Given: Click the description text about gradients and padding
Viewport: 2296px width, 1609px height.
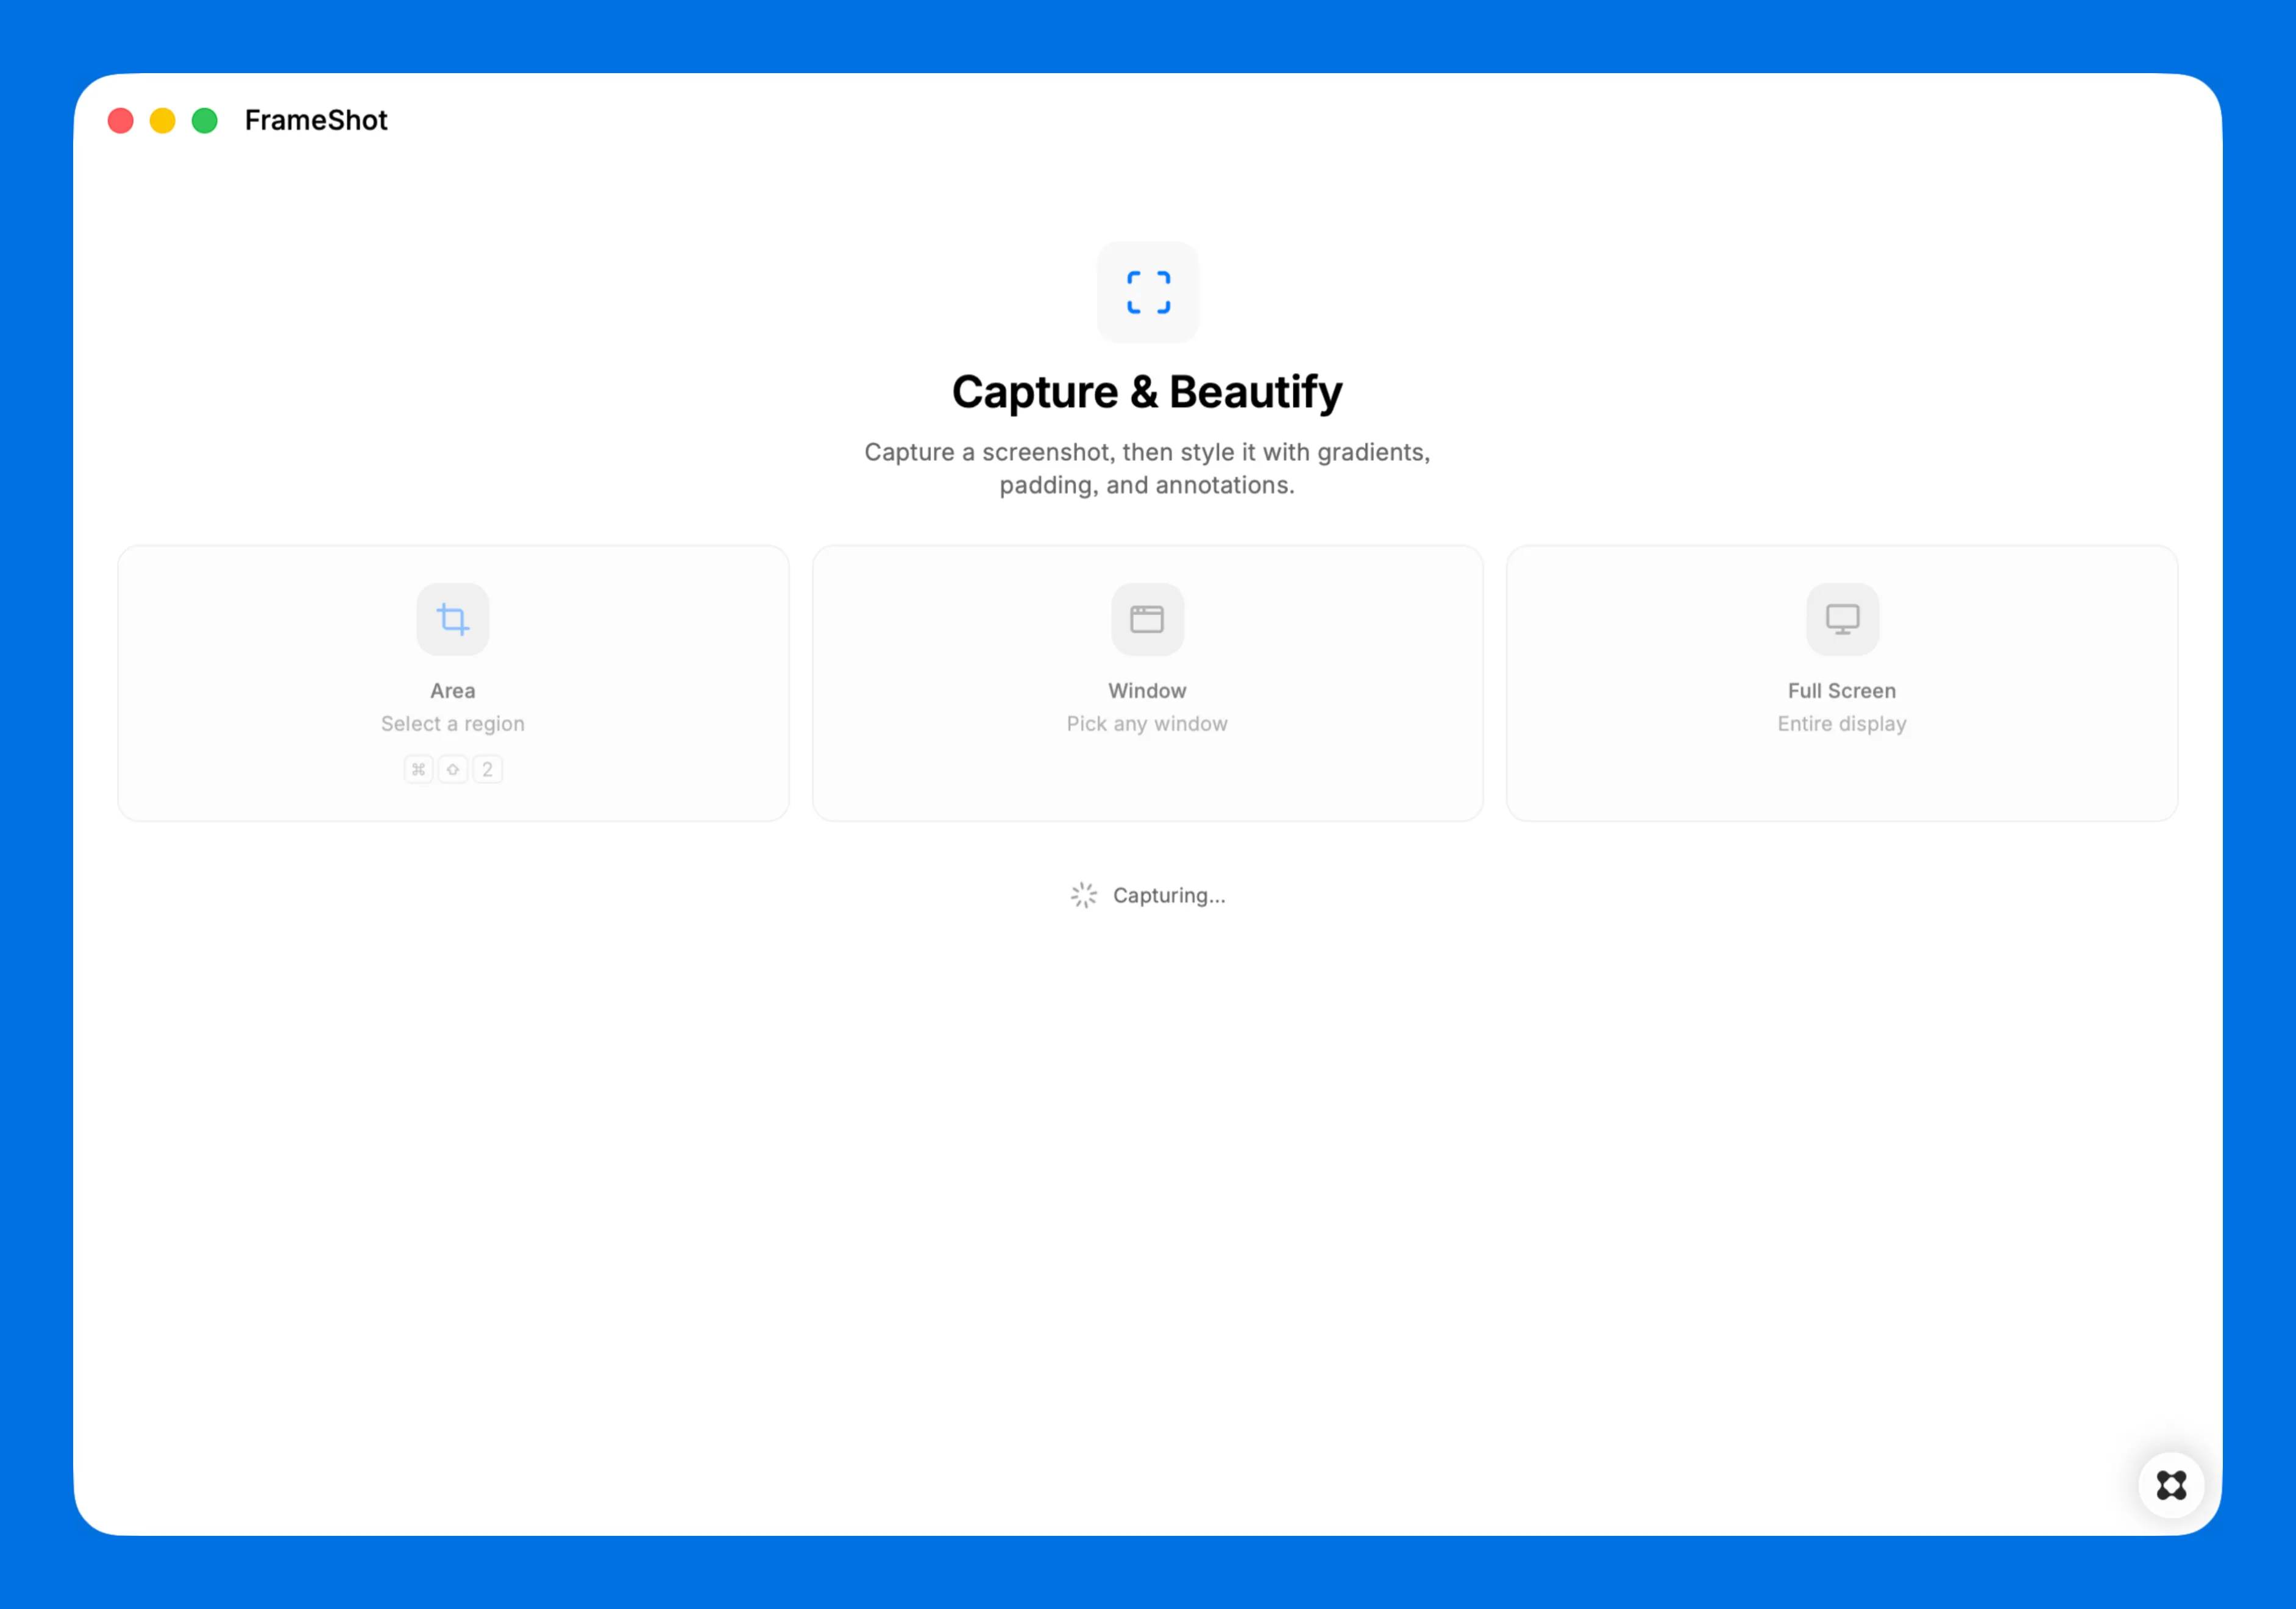Looking at the screenshot, I should point(1147,468).
